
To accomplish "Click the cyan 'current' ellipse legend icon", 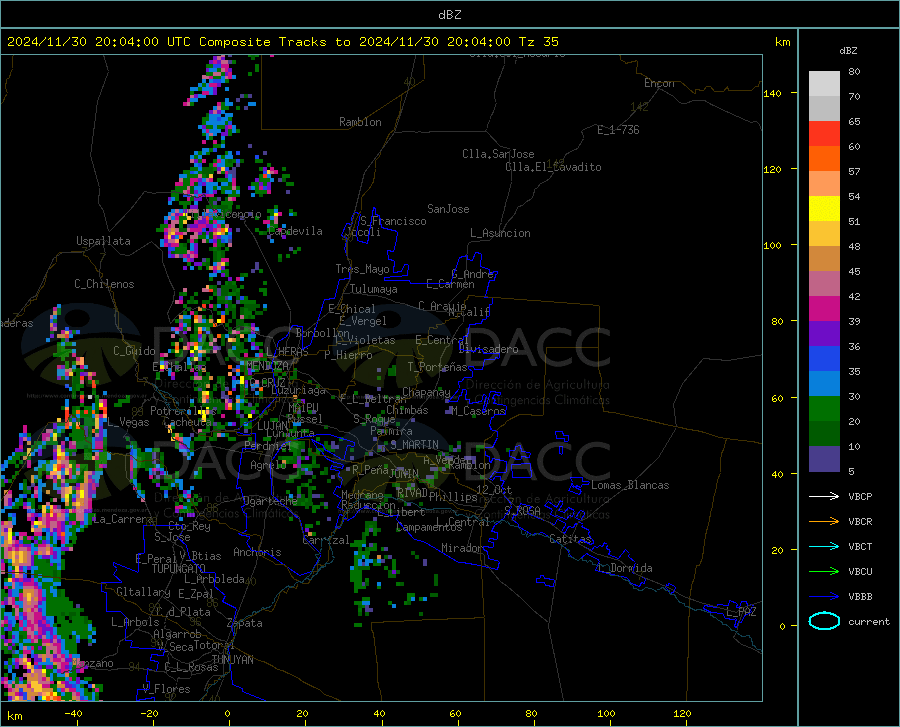I will tap(824, 621).
